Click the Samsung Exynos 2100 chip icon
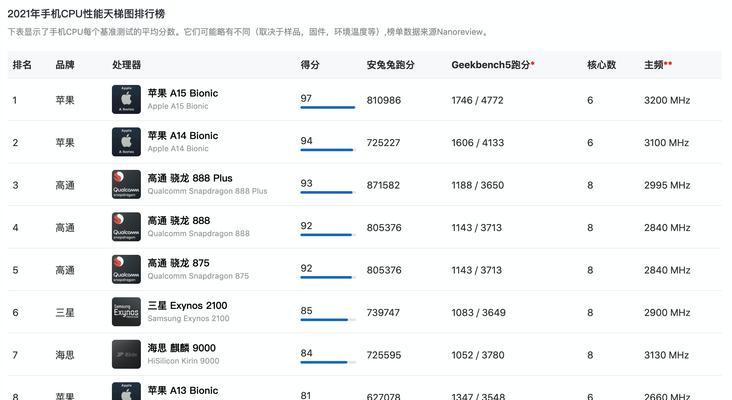732x400 pixels. (x=126, y=312)
